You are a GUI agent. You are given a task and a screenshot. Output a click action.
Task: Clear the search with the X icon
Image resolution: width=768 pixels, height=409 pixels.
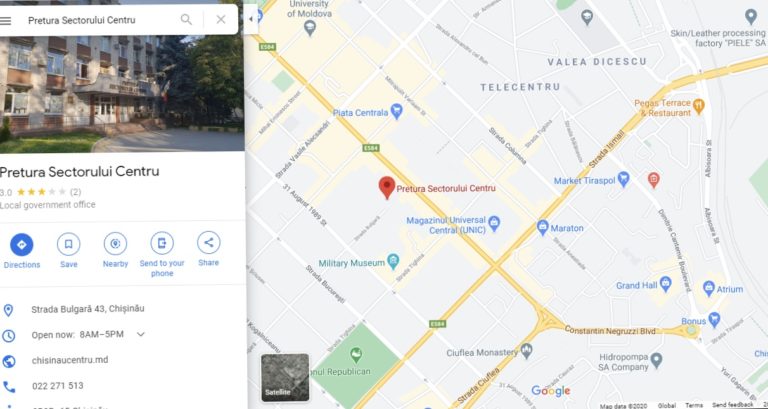[x=221, y=20]
